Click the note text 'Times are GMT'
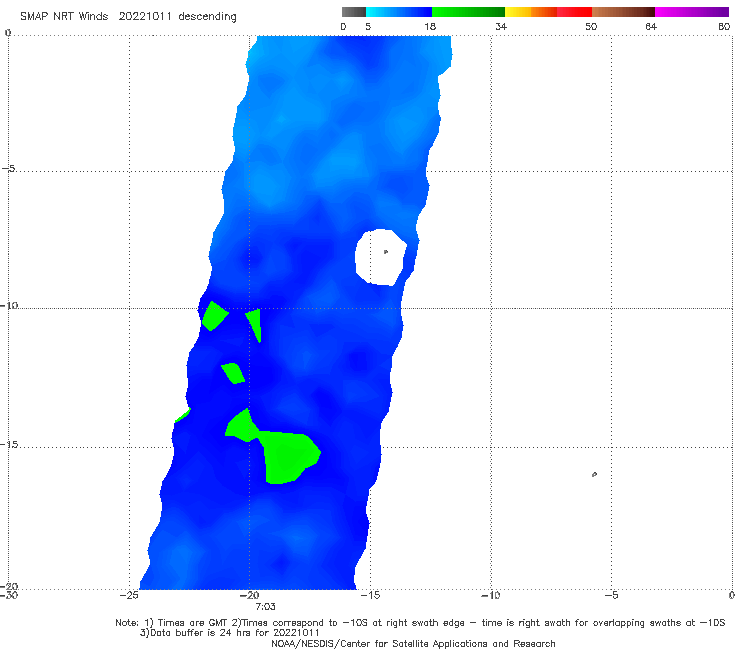 click(x=191, y=623)
